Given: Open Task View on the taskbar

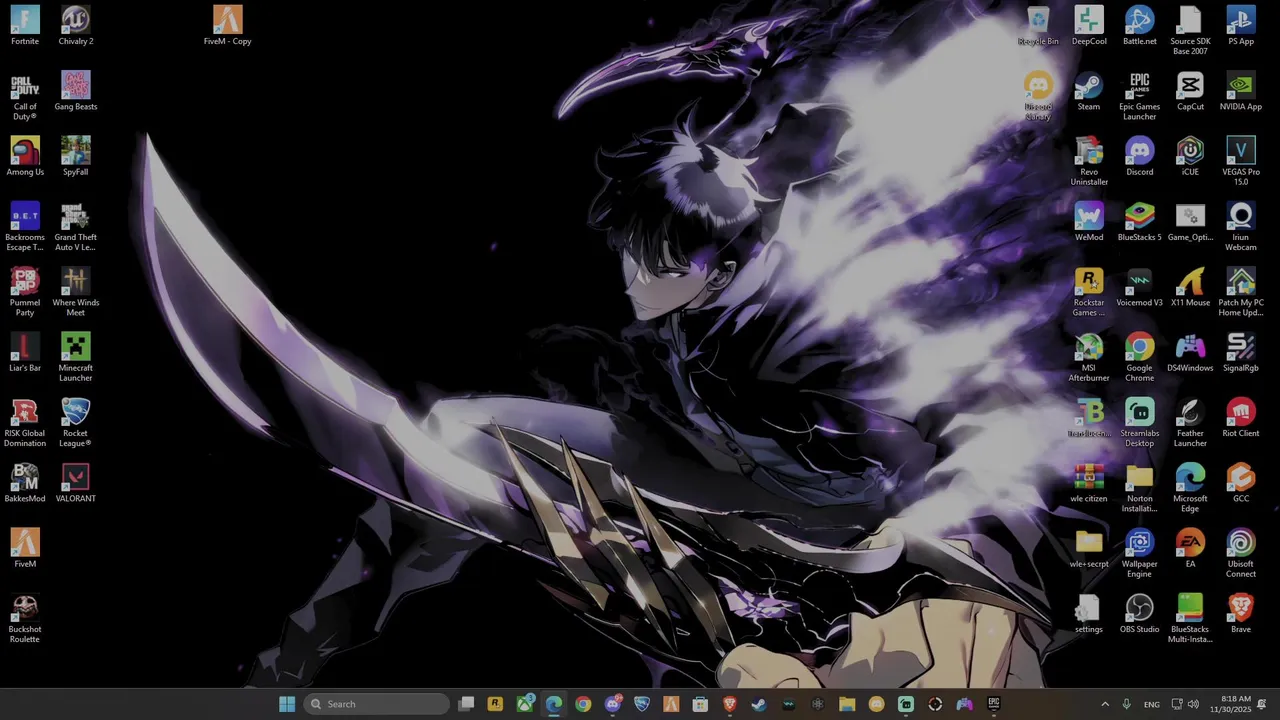Looking at the screenshot, I should 466,704.
